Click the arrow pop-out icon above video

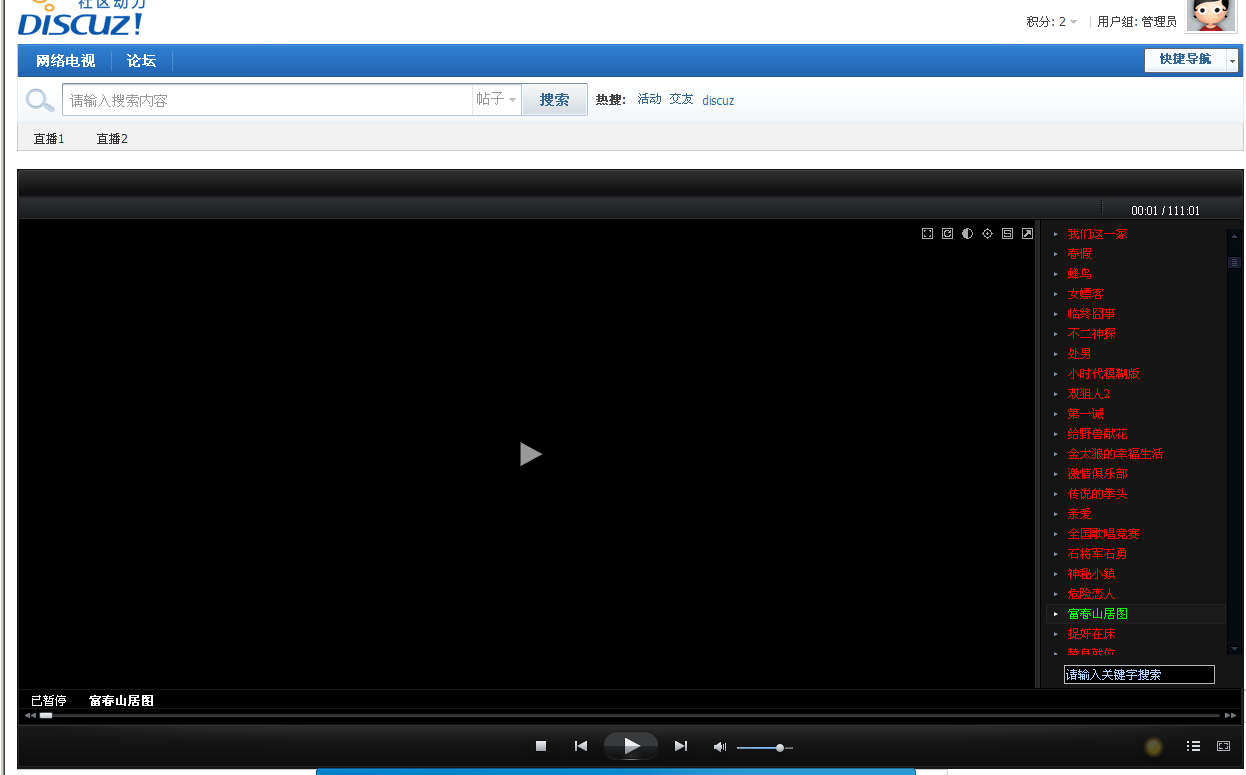tap(1027, 233)
